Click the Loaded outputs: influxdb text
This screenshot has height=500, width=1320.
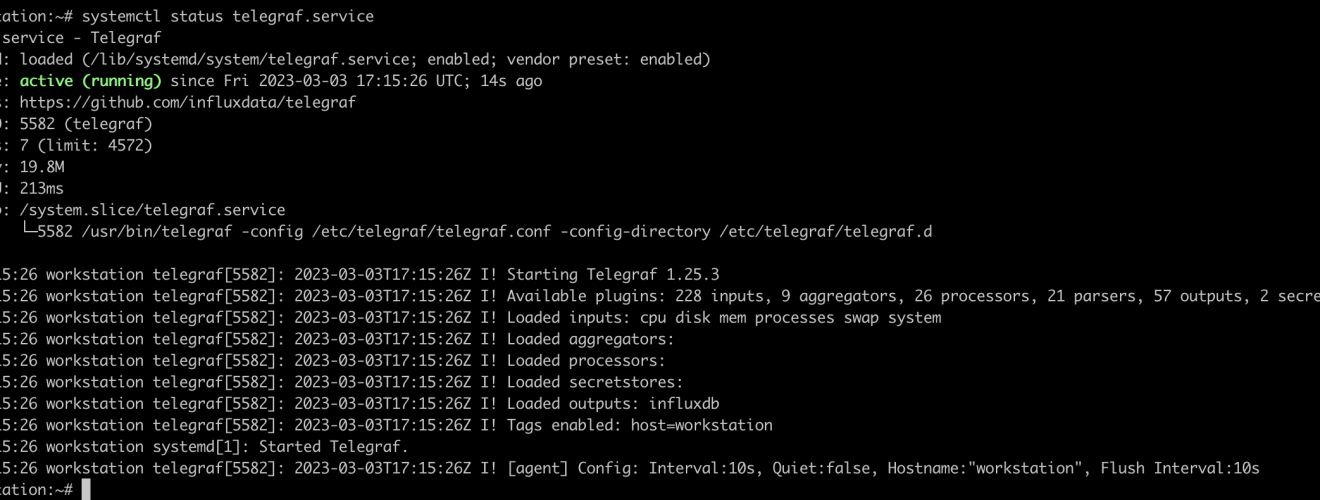coord(613,404)
